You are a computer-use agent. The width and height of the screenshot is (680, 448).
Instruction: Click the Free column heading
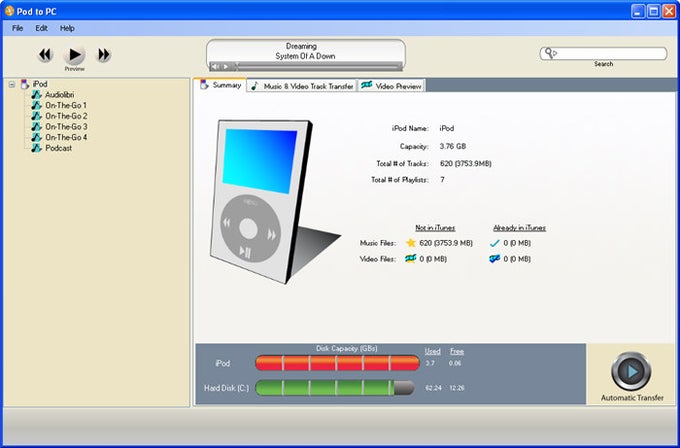(x=457, y=351)
